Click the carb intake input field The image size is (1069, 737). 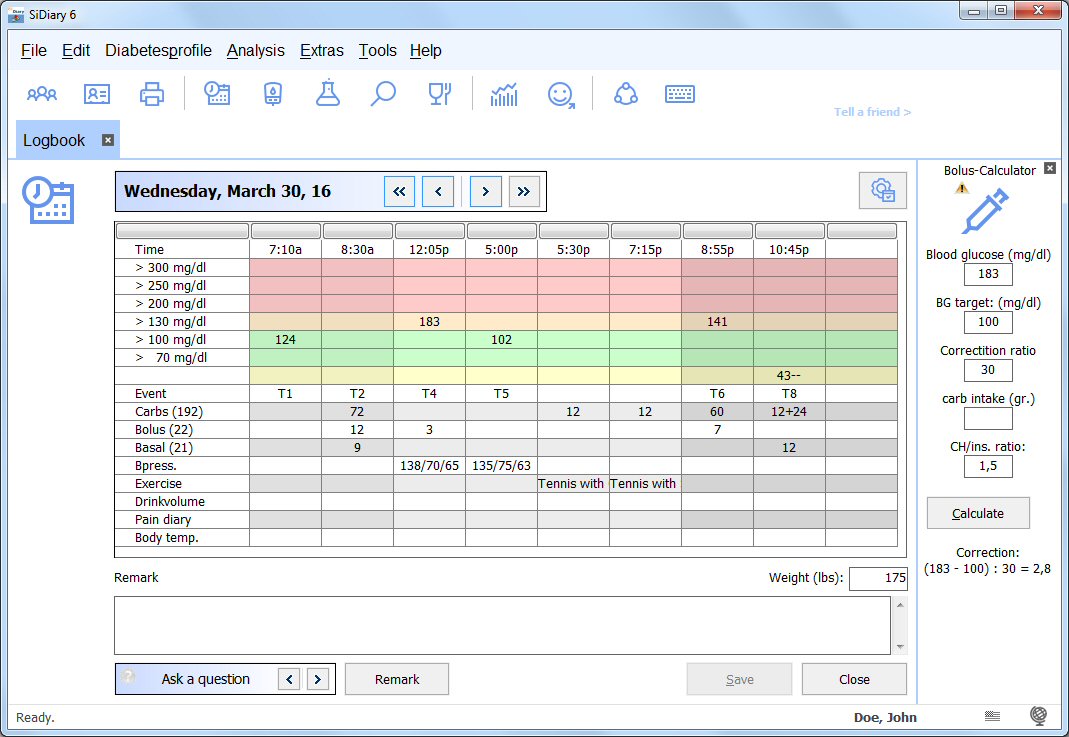988,418
